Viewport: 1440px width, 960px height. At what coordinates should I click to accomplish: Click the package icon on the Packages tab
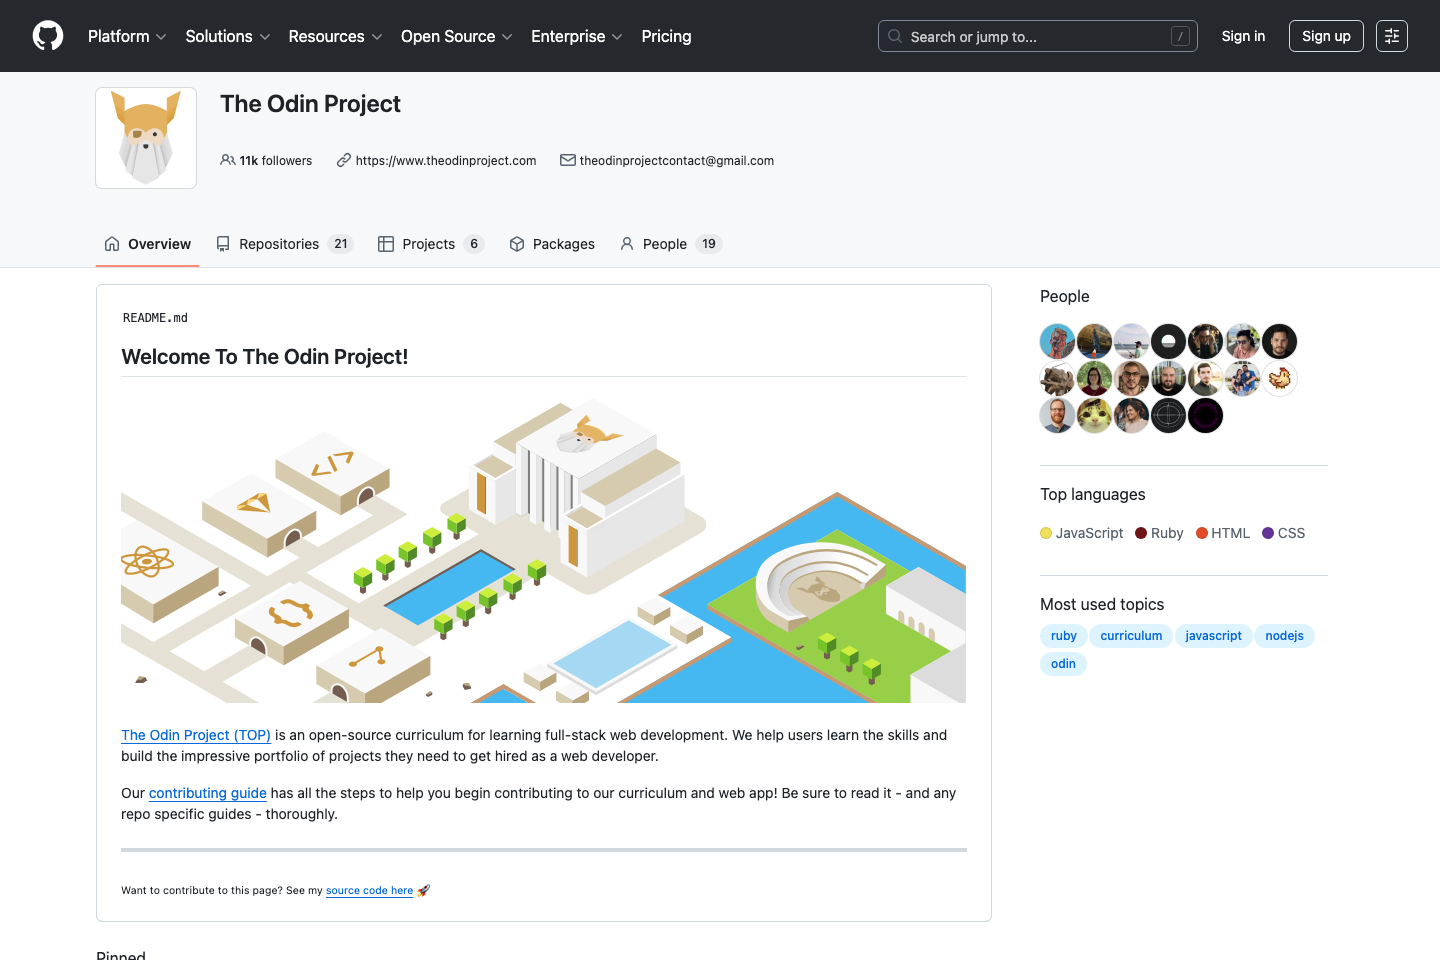517,243
